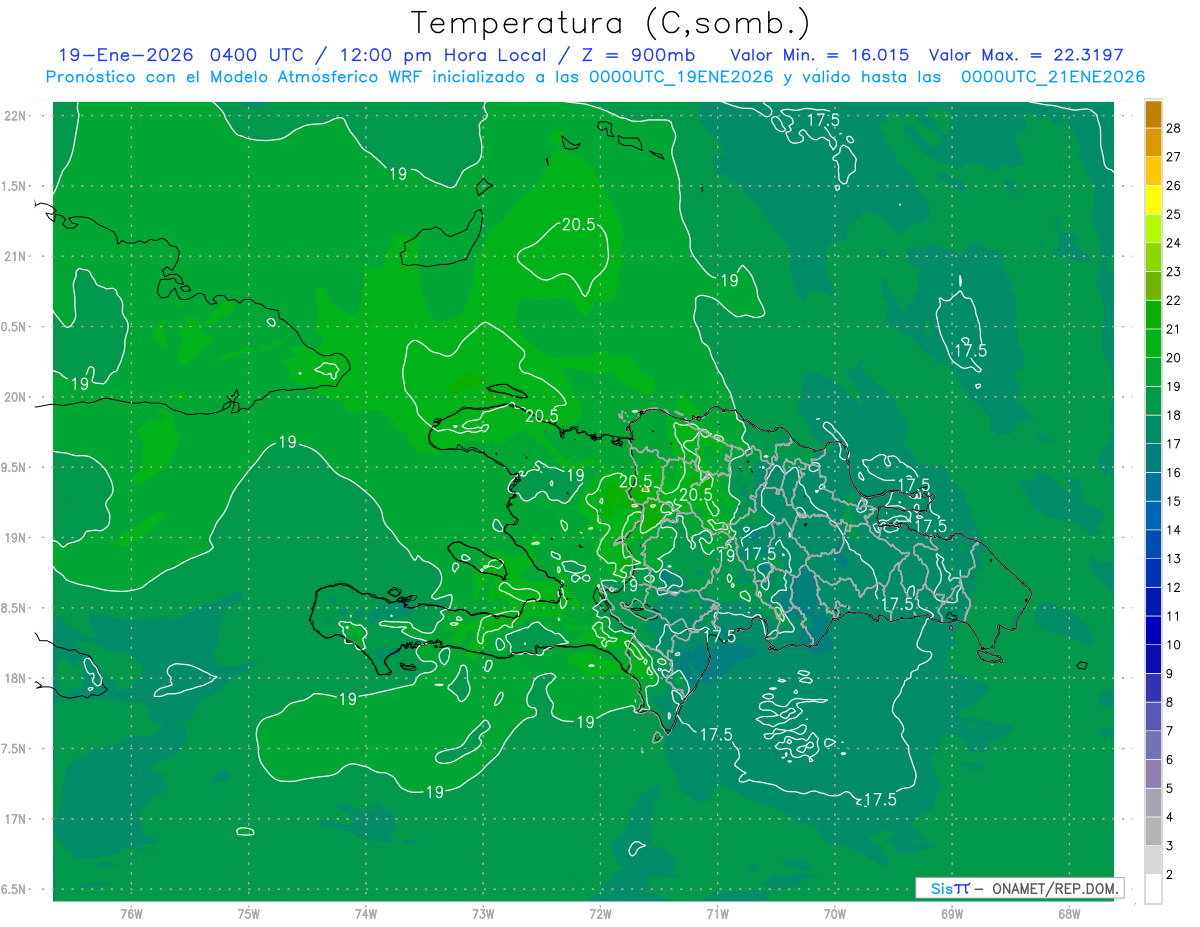Click the '73W' longitude axis label
The height and width of the screenshot is (927, 1200).
tap(483, 914)
